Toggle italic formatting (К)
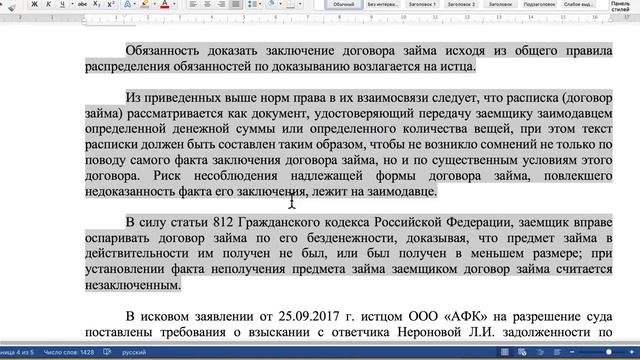 tap(49, 4)
